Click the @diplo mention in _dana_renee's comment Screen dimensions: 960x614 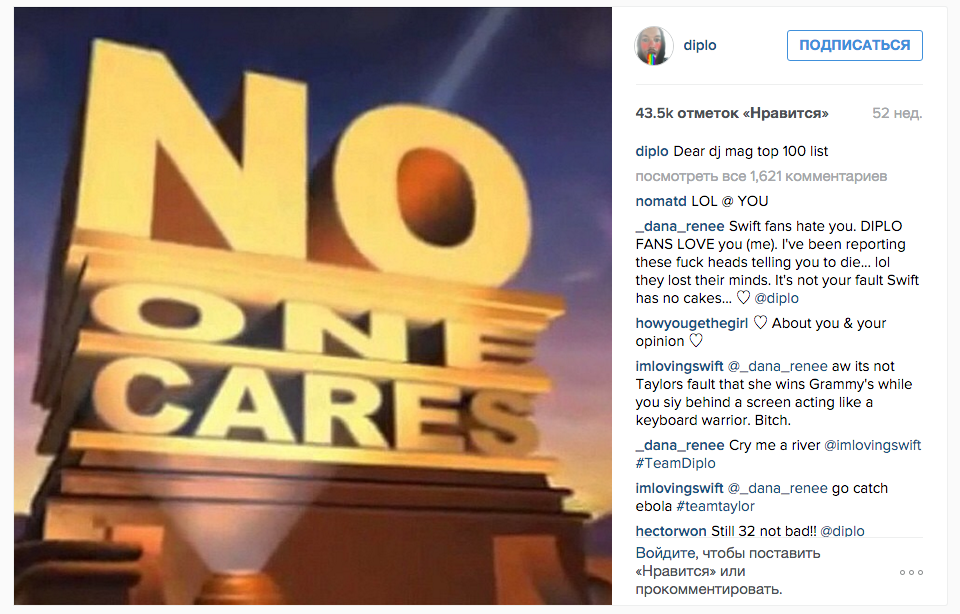(x=776, y=298)
